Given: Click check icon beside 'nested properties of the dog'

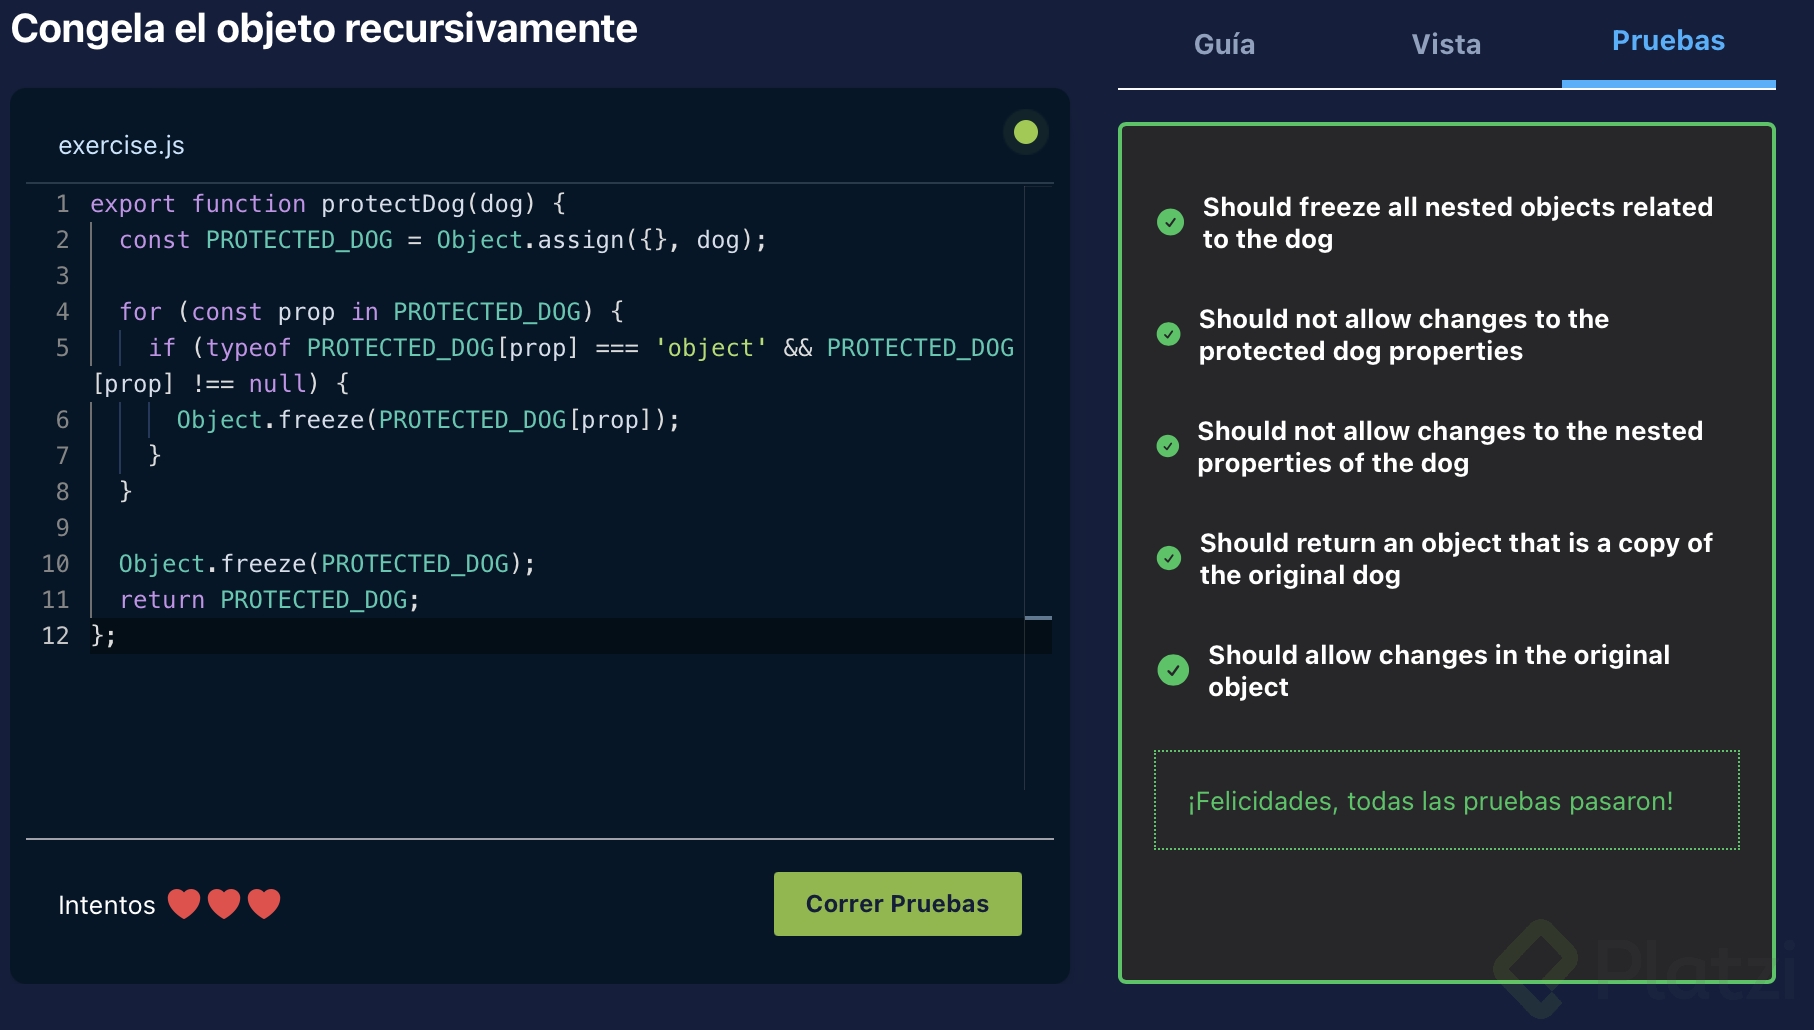Looking at the screenshot, I should tap(1168, 446).
